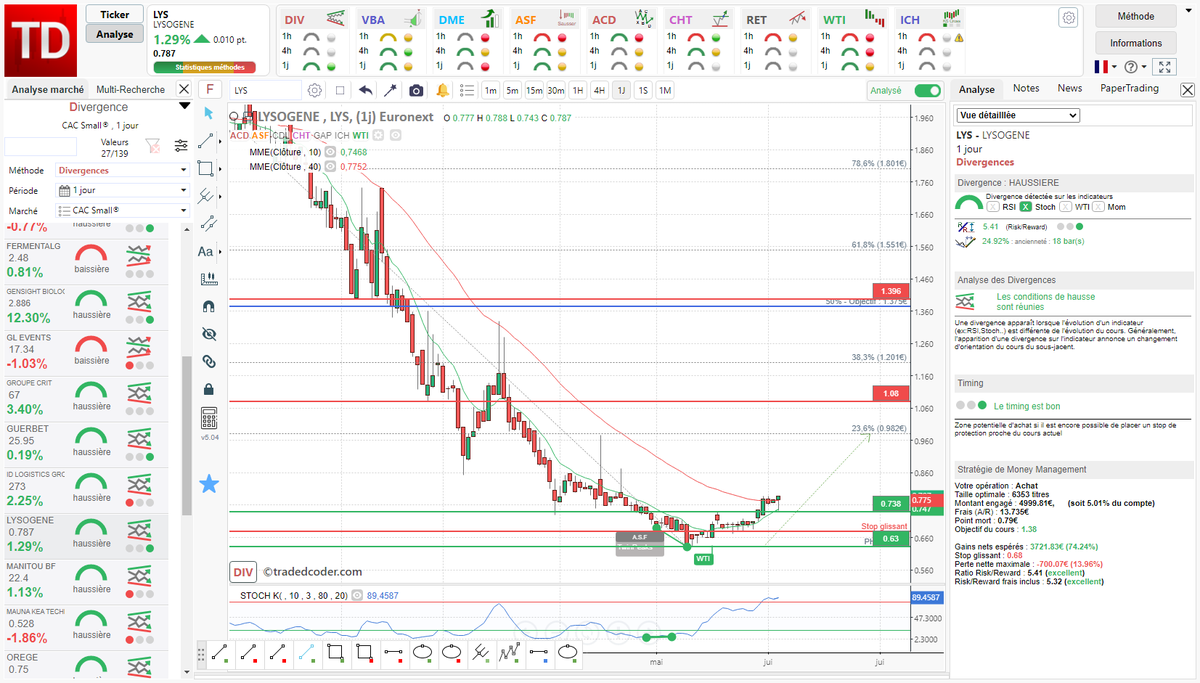Click the Informations button
1200x683 pixels.
(x=1136, y=43)
